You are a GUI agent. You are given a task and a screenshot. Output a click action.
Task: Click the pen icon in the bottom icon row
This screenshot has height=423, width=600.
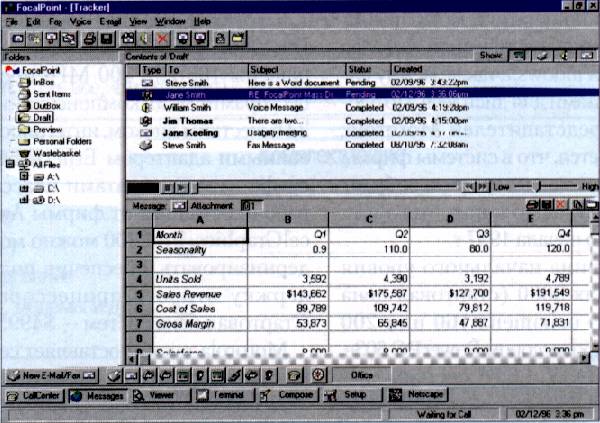234,376
